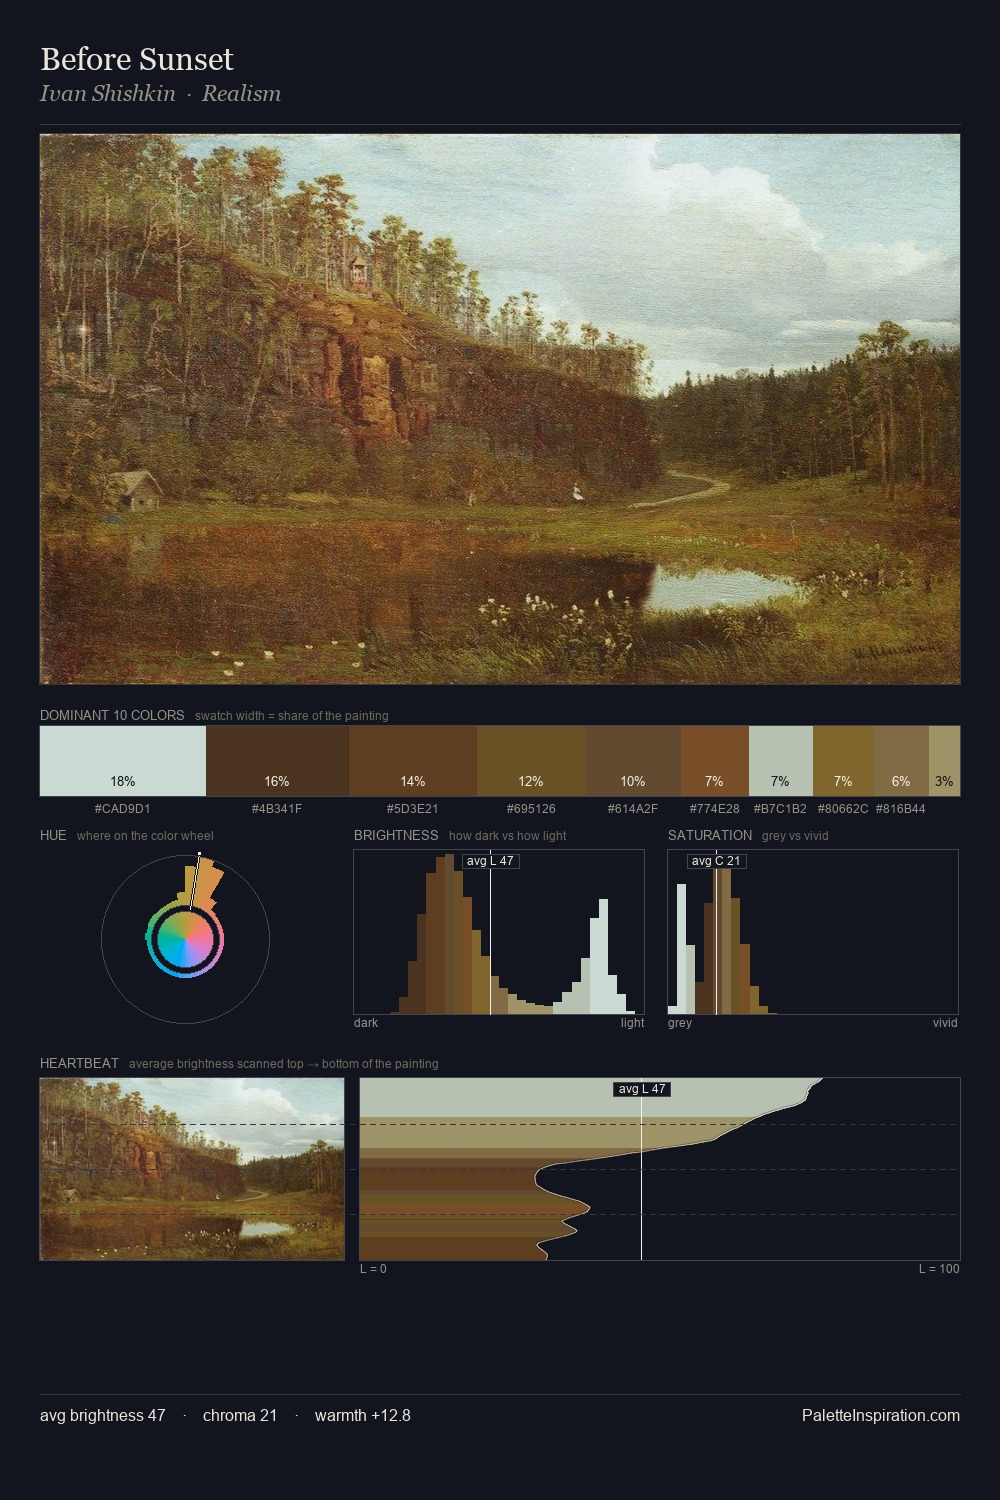This screenshot has width=1000, height=1500.
Task: Click the avg C 21 label in Saturation chart
Action: tap(716, 861)
